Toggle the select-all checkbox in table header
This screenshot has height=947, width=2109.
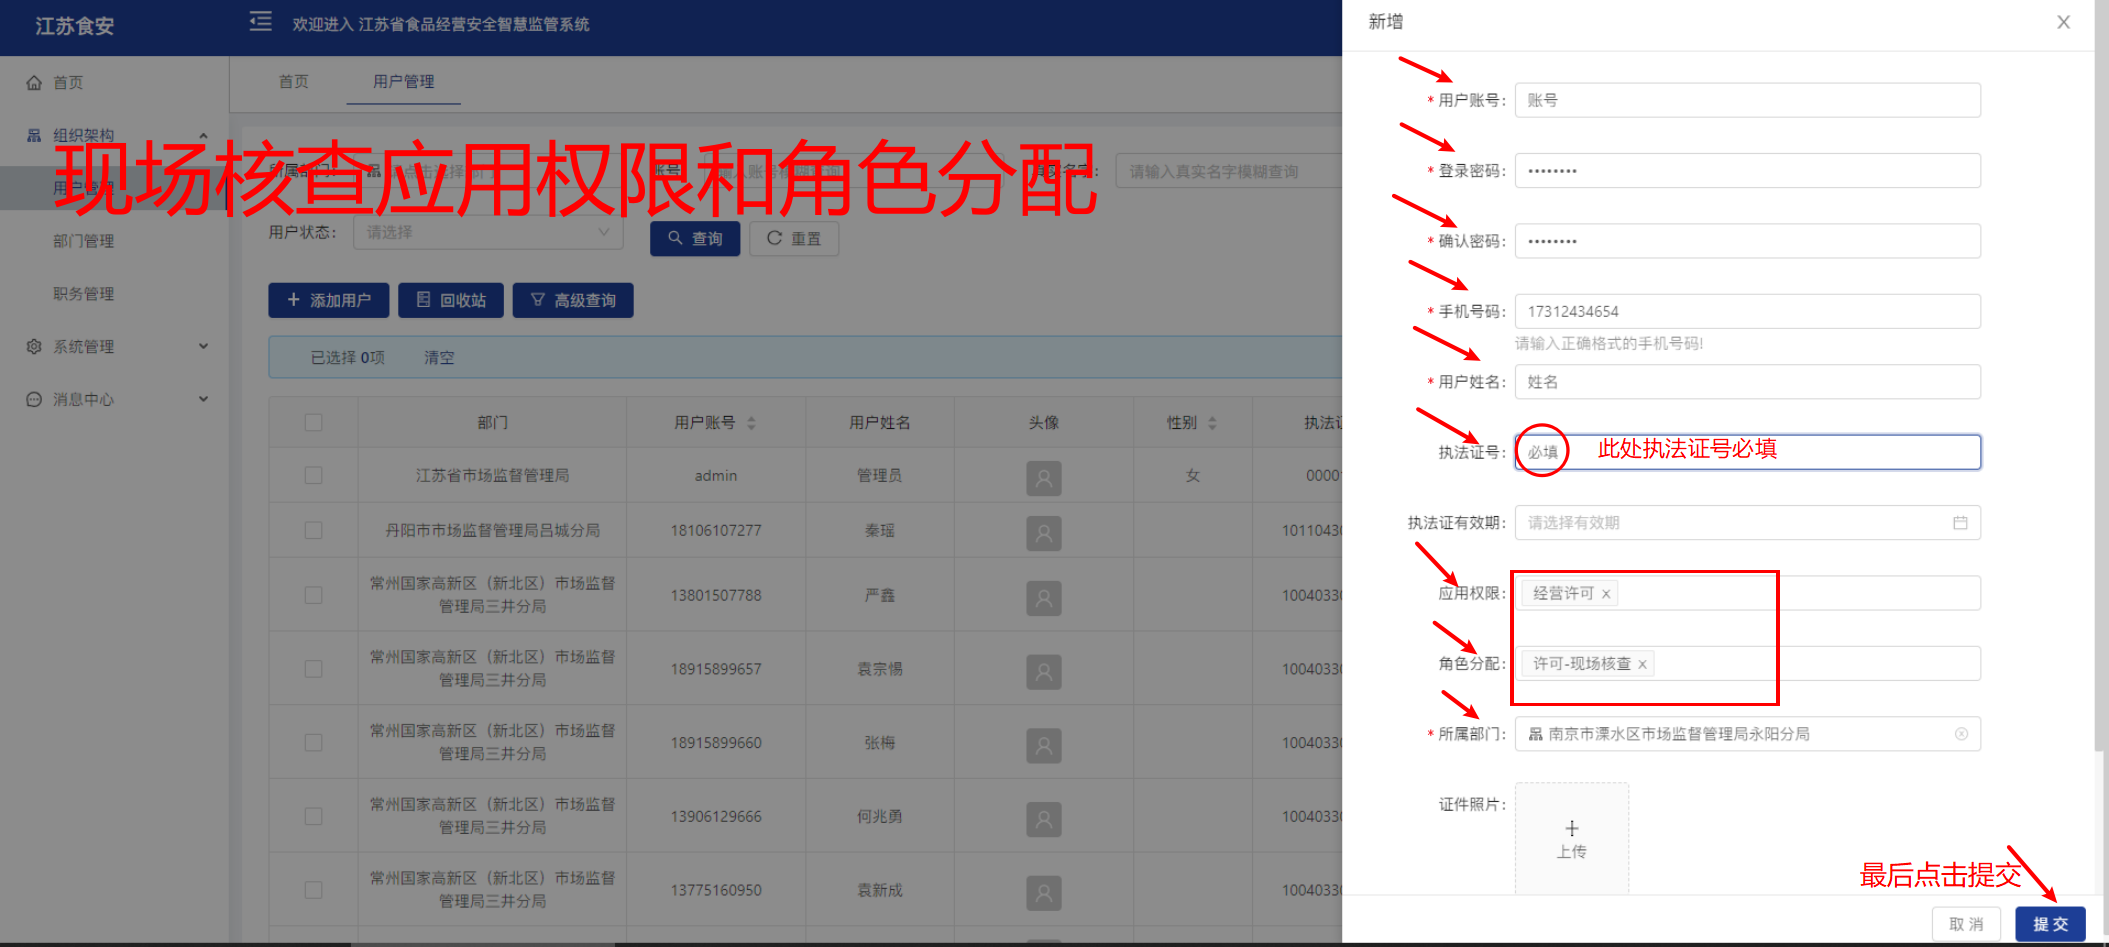click(314, 423)
